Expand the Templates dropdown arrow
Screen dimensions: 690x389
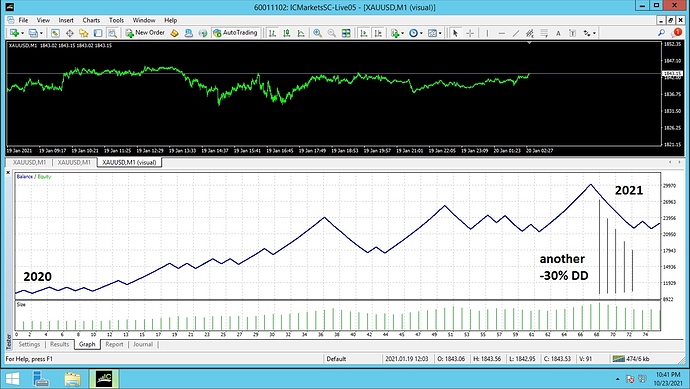pyautogui.click(x=440, y=33)
